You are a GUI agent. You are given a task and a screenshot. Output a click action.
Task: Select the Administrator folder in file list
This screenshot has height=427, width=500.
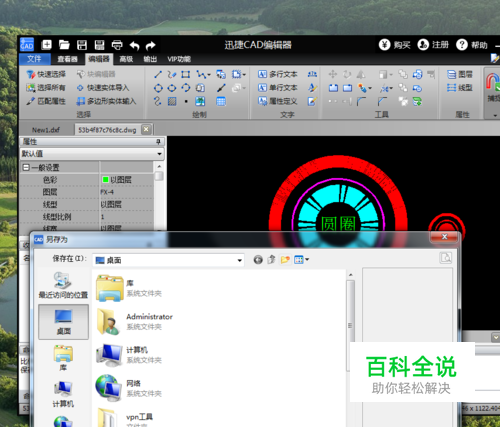(134, 322)
